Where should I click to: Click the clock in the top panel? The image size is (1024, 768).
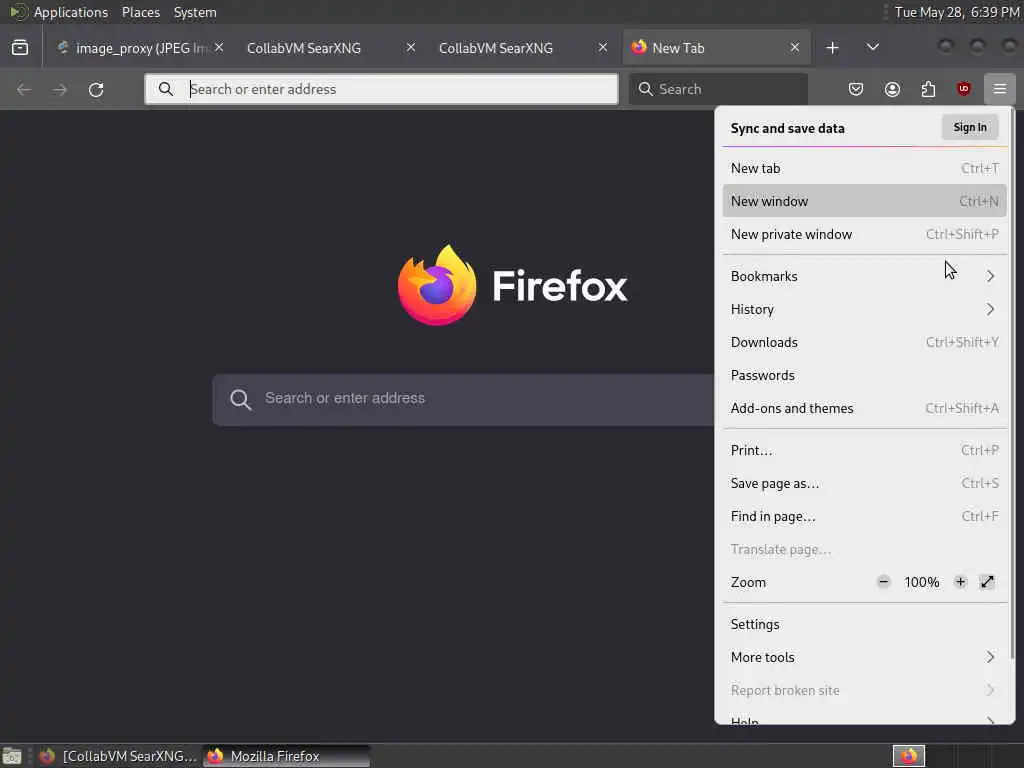(957, 12)
